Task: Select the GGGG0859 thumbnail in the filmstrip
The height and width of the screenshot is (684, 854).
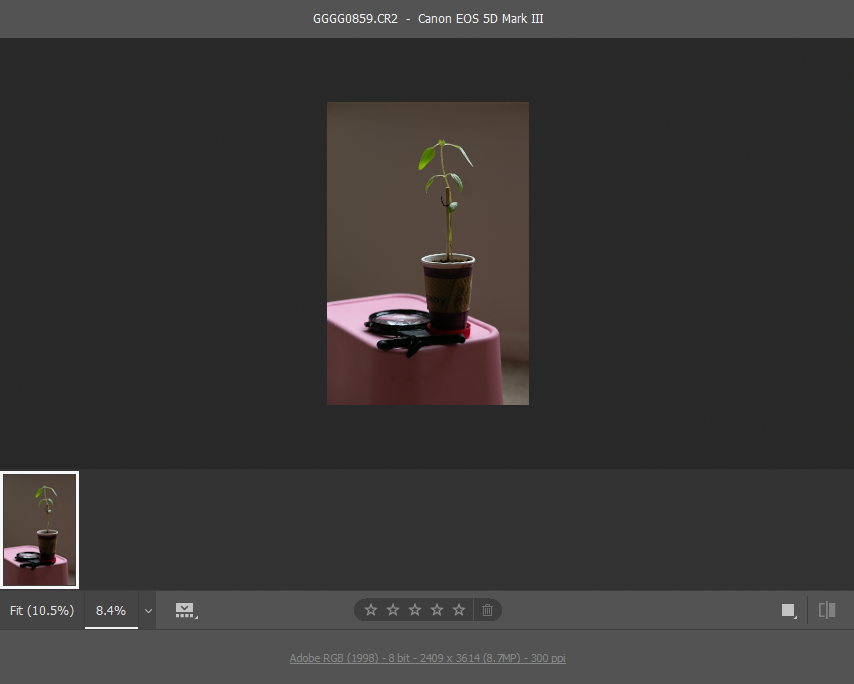Action: pos(39,529)
